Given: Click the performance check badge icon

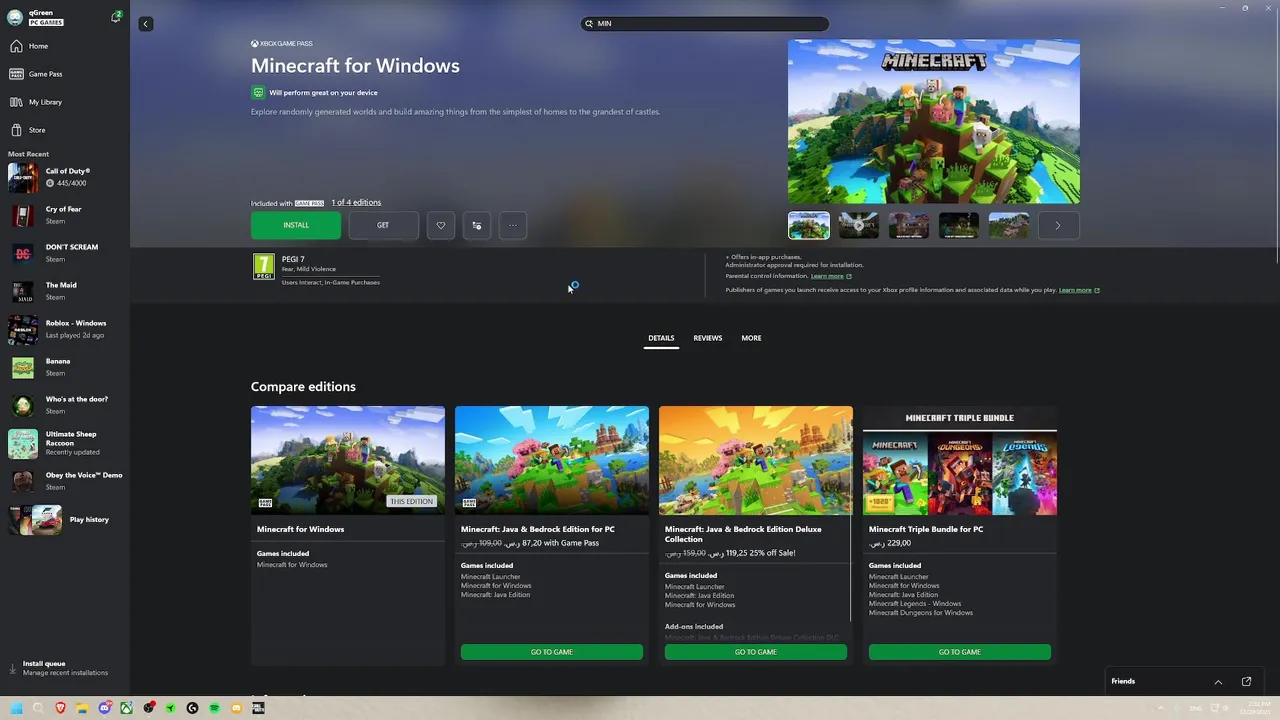Looking at the screenshot, I should [258, 93].
